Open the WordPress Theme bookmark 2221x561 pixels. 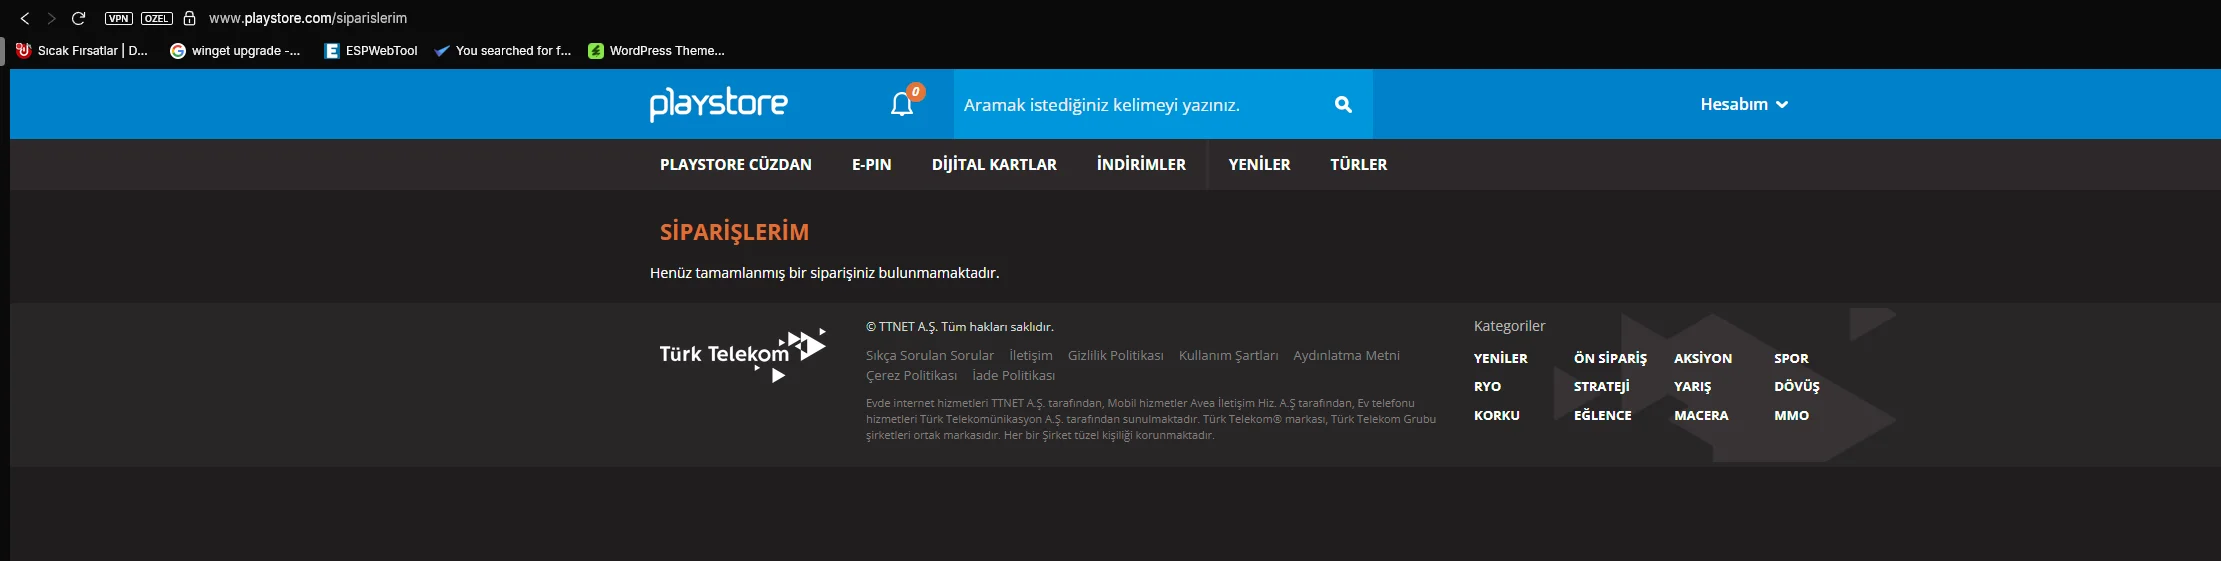[x=657, y=50]
